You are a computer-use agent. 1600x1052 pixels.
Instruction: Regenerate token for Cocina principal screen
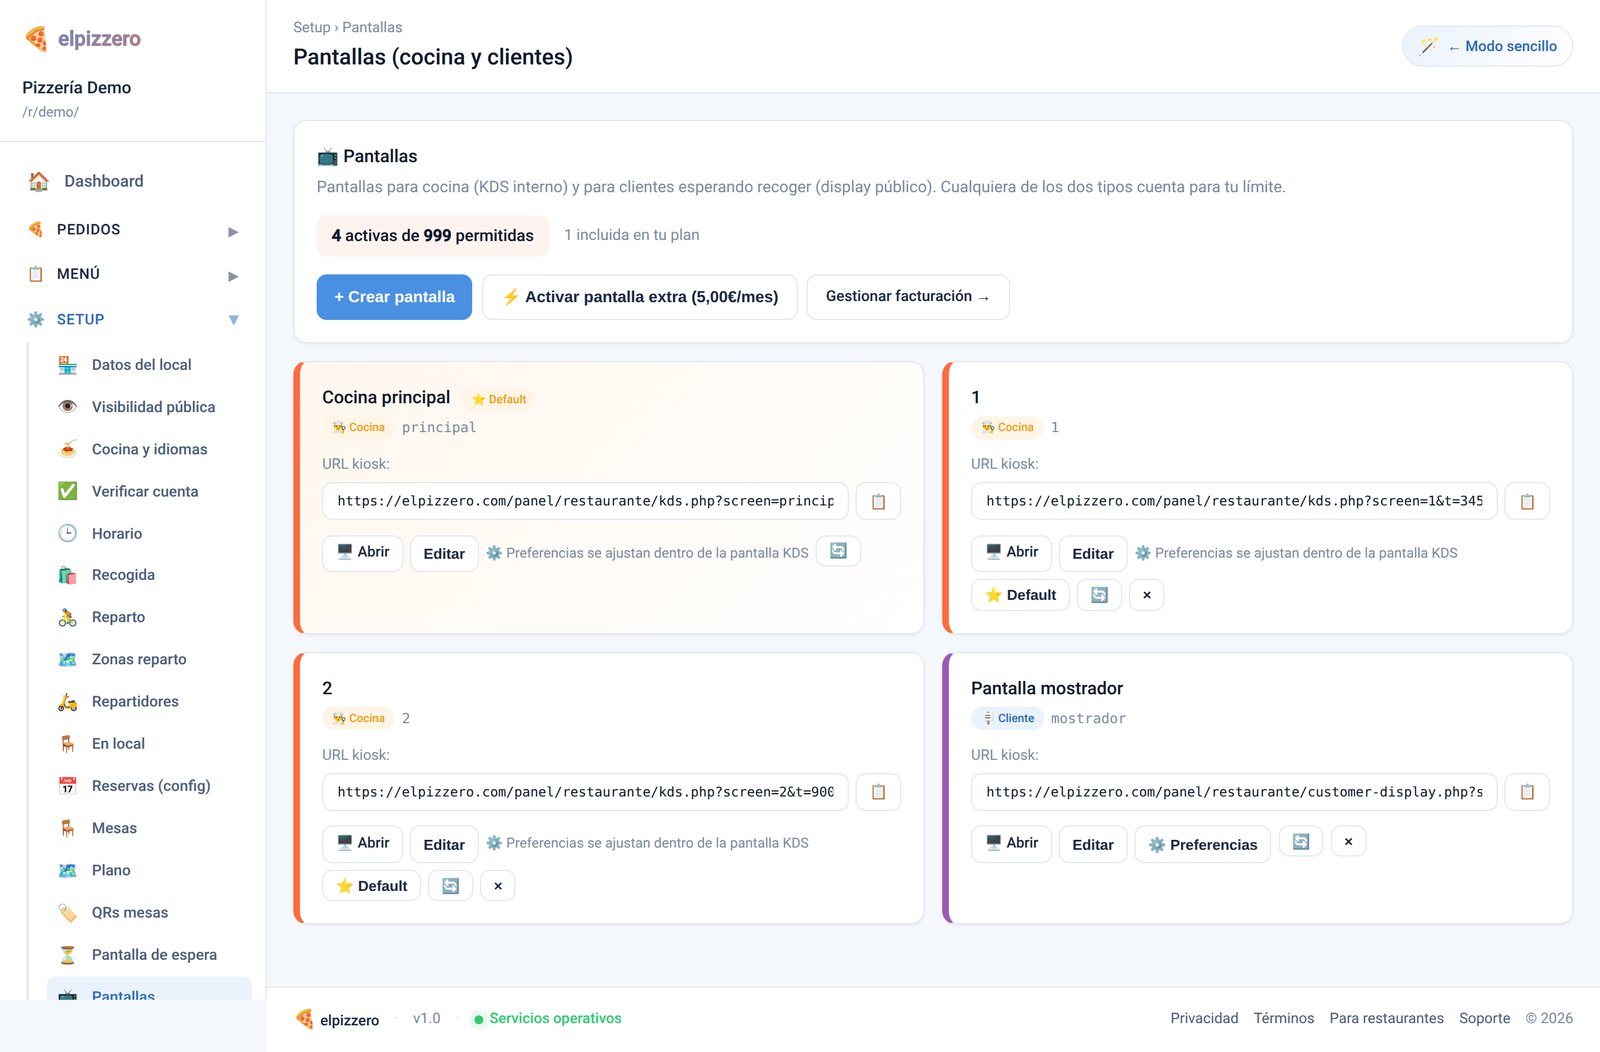point(838,551)
